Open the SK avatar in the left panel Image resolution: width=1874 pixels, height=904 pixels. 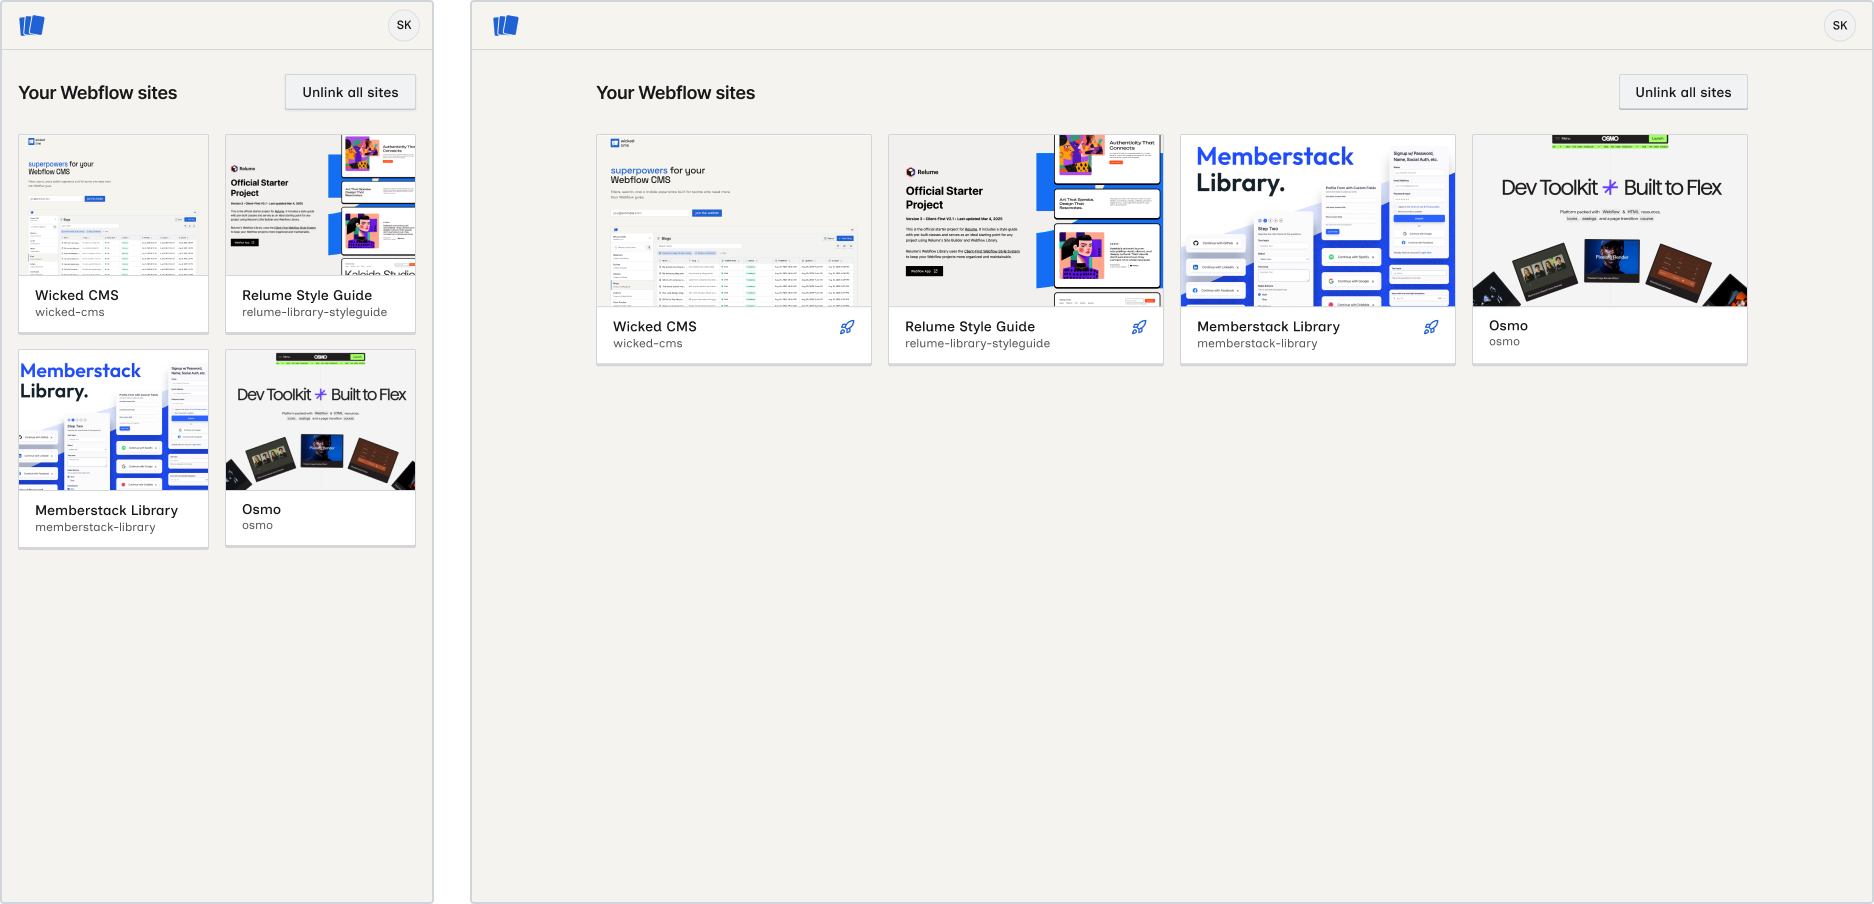[404, 25]
